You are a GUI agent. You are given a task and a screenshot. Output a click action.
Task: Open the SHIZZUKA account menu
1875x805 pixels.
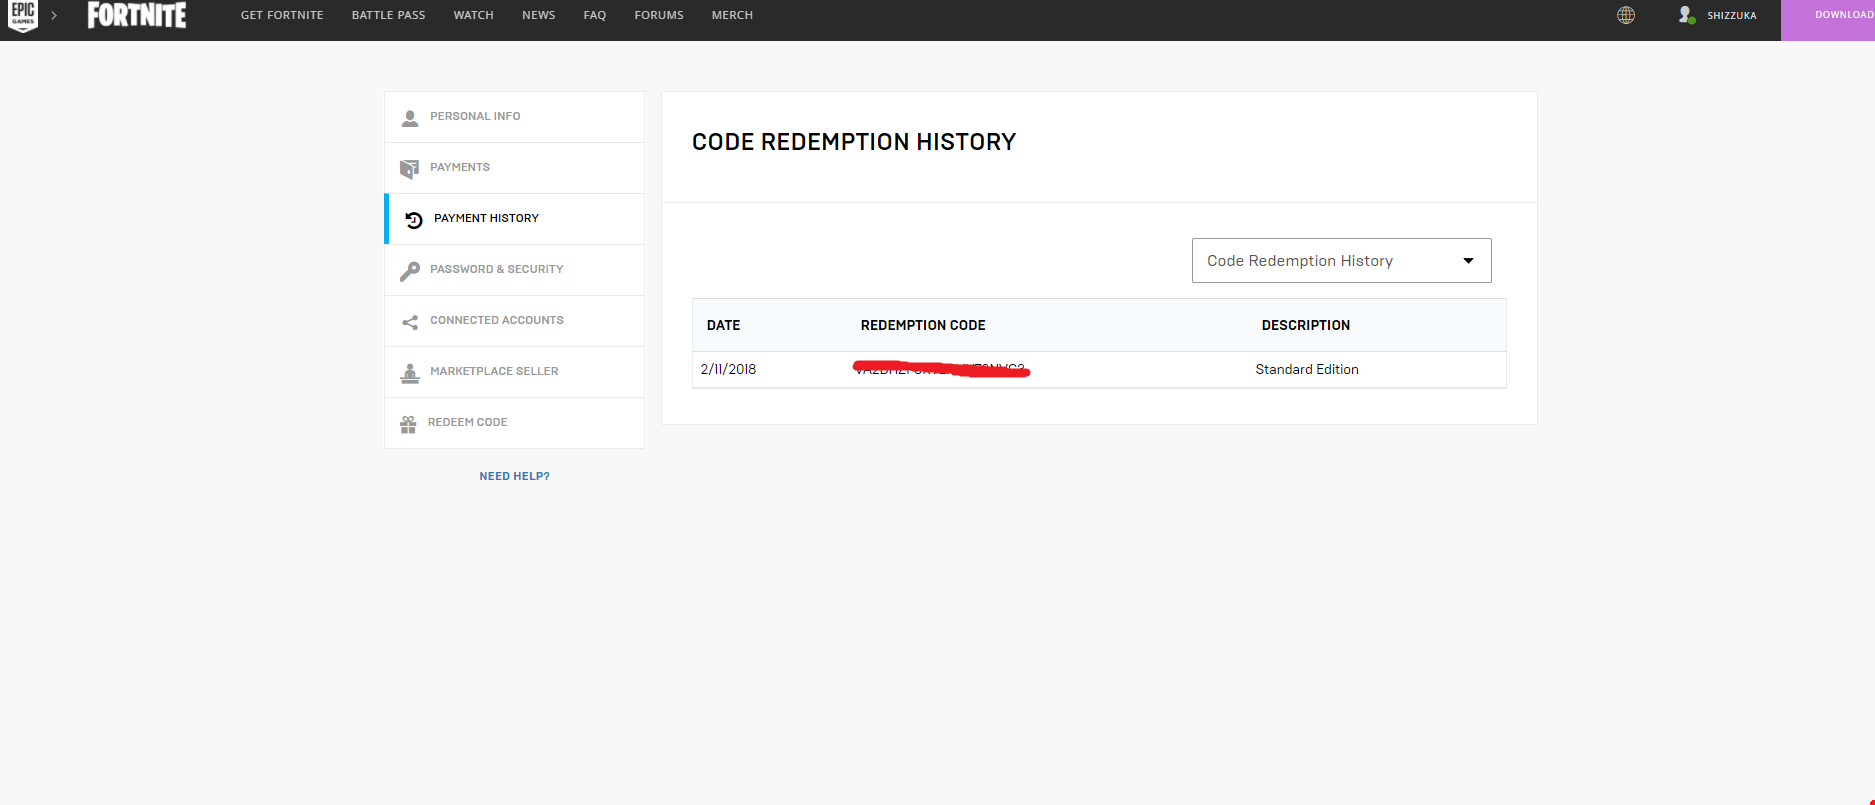pyautogui.click(x=1731, y=15)
